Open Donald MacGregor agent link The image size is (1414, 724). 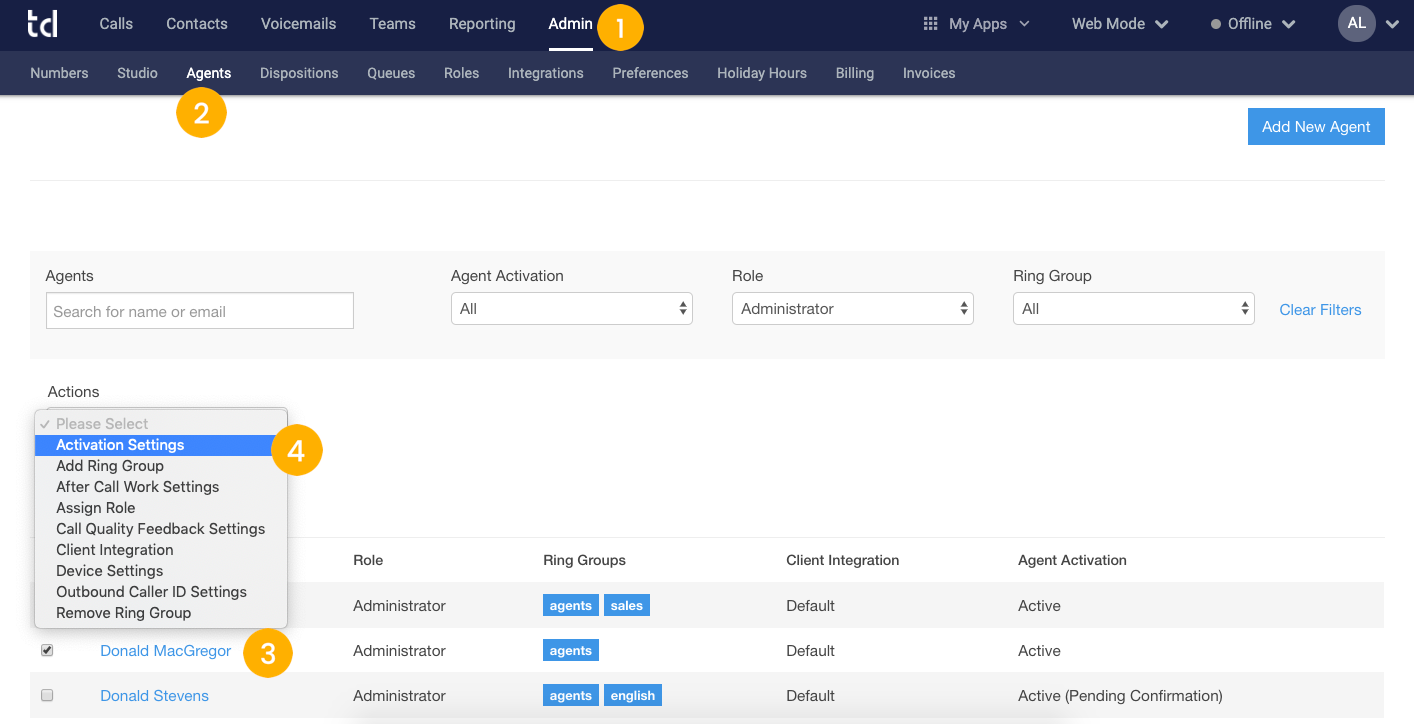tap(166, 651)
